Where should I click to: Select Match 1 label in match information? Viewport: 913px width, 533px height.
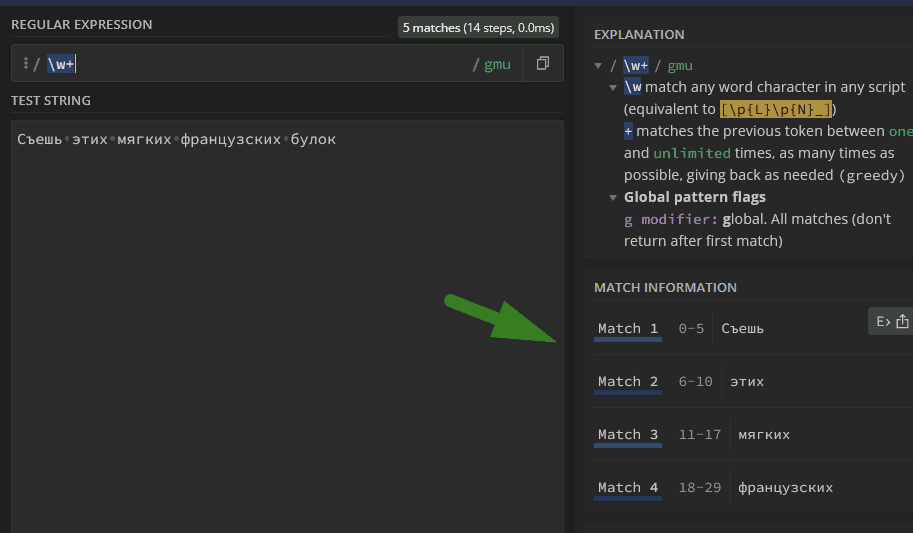pos(628,329)
